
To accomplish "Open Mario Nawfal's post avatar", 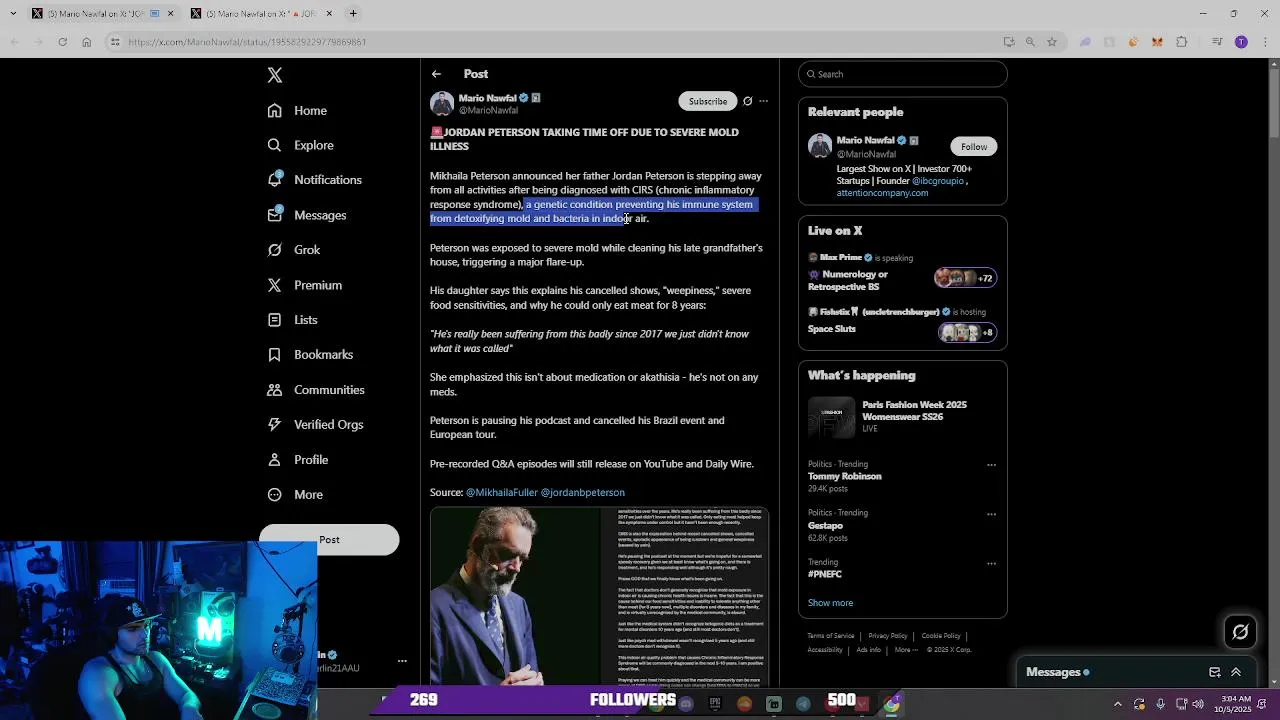I will (442, 103).
